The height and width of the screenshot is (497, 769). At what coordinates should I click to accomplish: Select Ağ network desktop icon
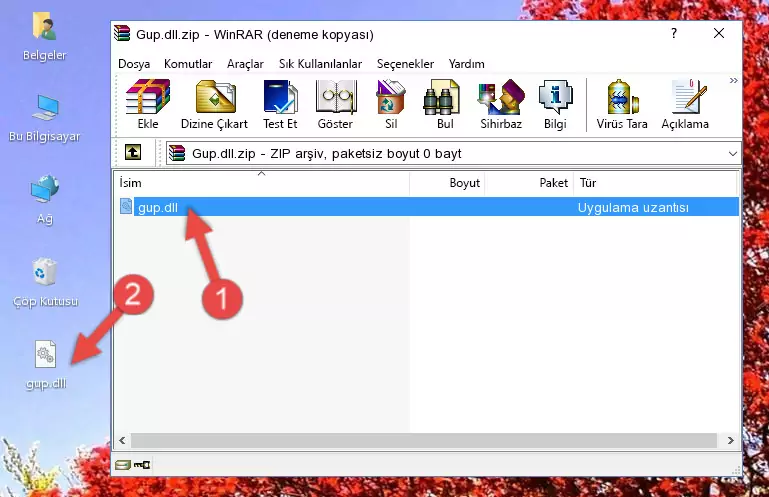pos(45,199)
